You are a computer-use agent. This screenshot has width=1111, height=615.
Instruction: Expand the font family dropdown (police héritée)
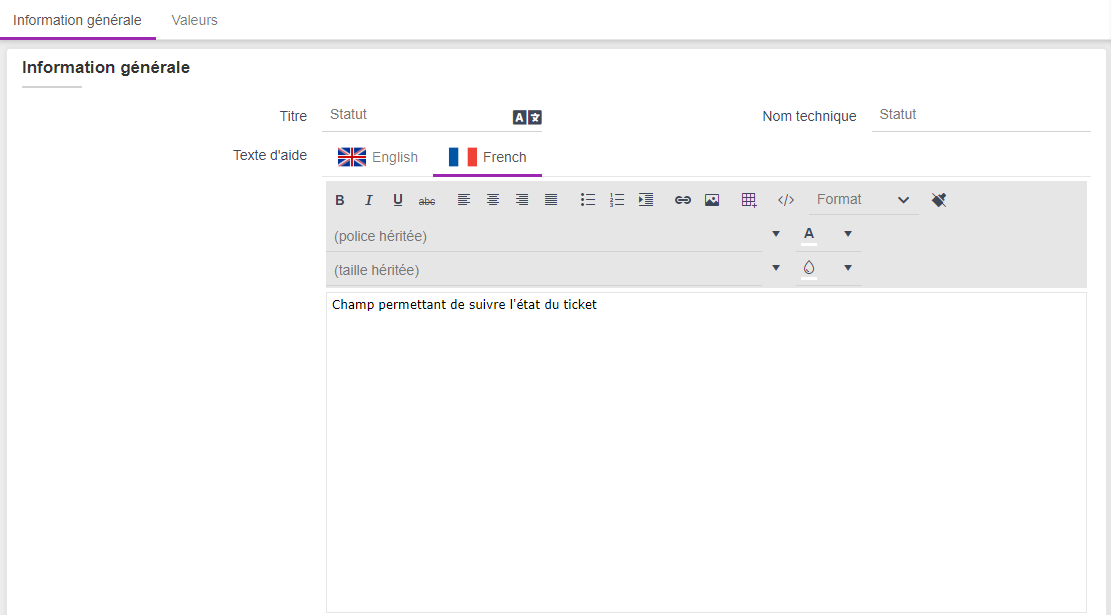(776, 235)
